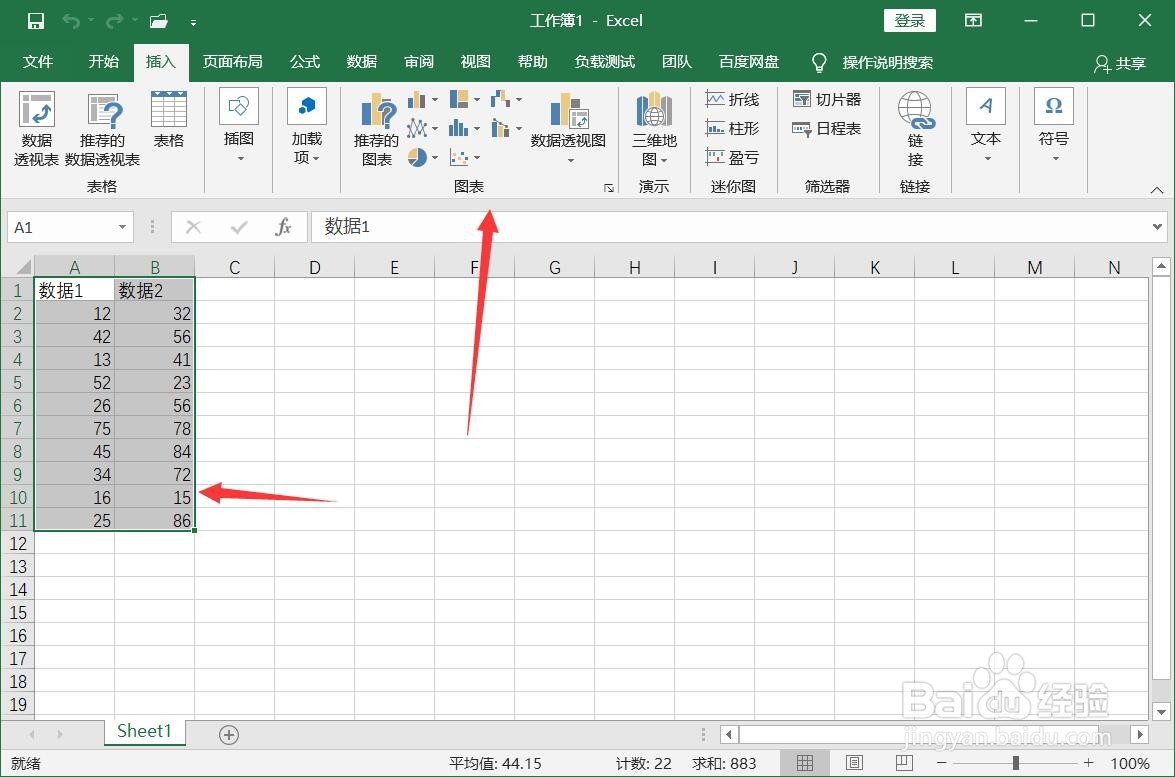
Task: Open the Symbols (符号) dropdown
Action: click(1054, 126)
